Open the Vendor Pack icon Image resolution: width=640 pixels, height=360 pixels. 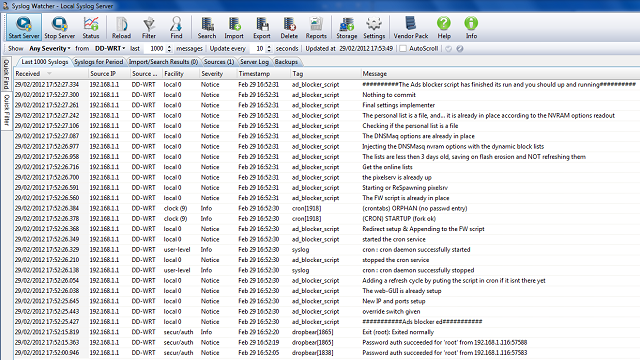click(411, 27)
